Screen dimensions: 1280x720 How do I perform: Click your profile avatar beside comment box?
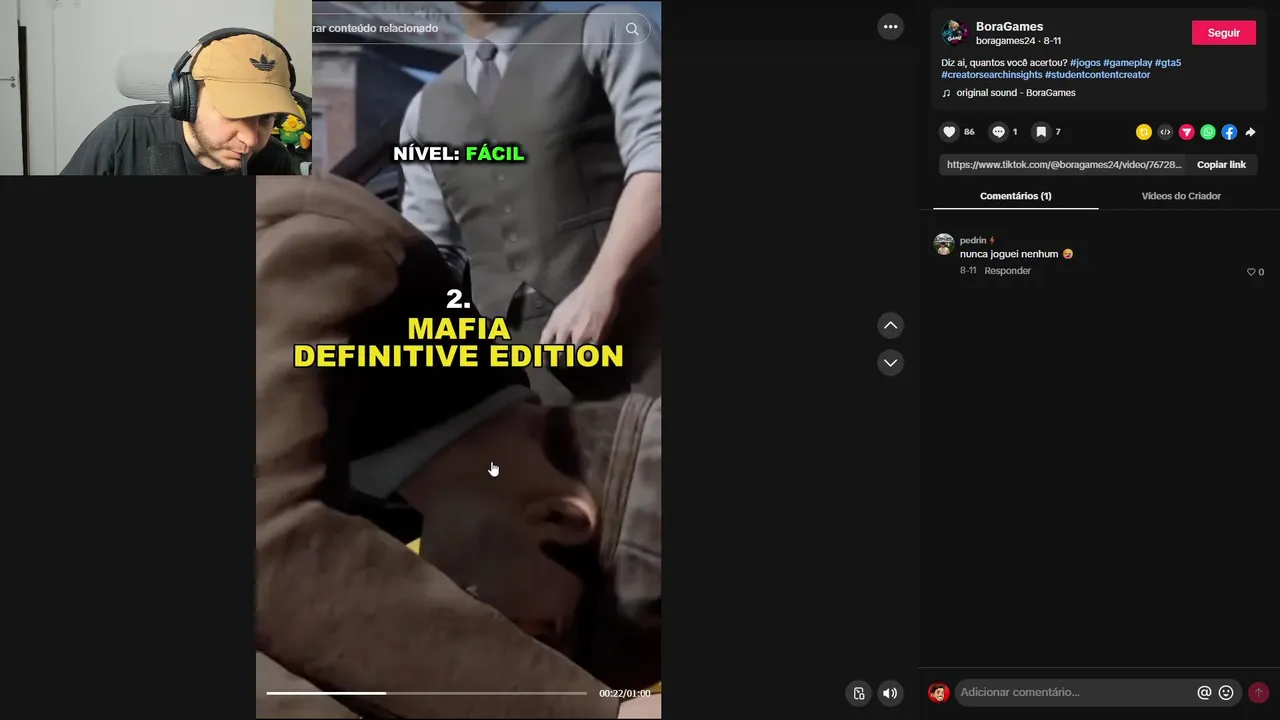(x=938, y=692)
